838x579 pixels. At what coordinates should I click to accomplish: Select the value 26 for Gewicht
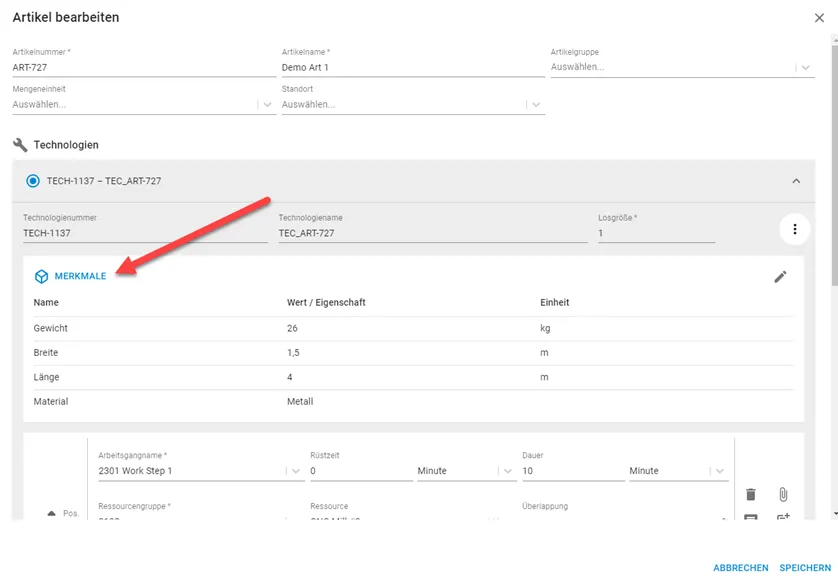click(292, 328)
